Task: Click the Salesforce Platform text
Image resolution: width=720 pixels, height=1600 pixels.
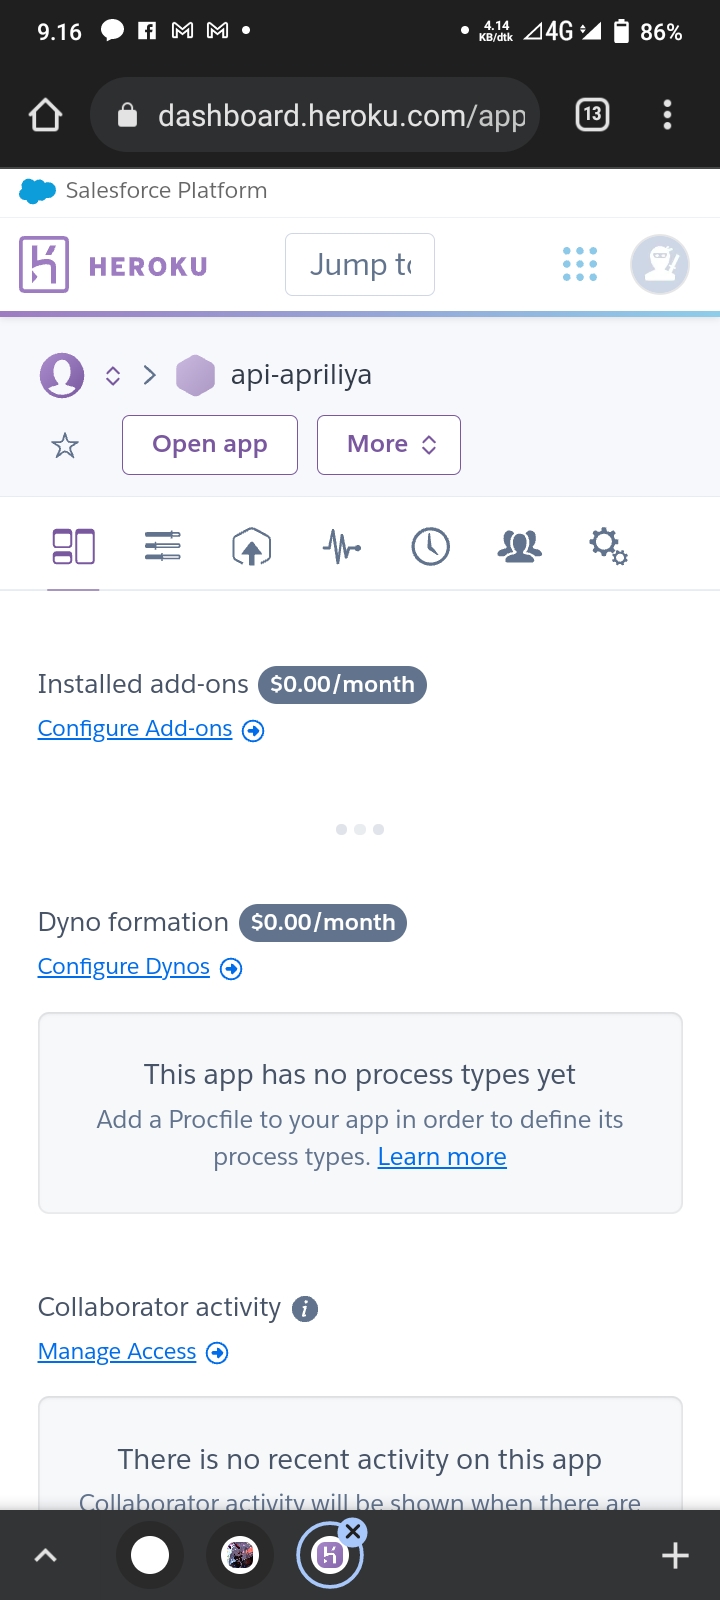Action: click(x=166, y=191)
